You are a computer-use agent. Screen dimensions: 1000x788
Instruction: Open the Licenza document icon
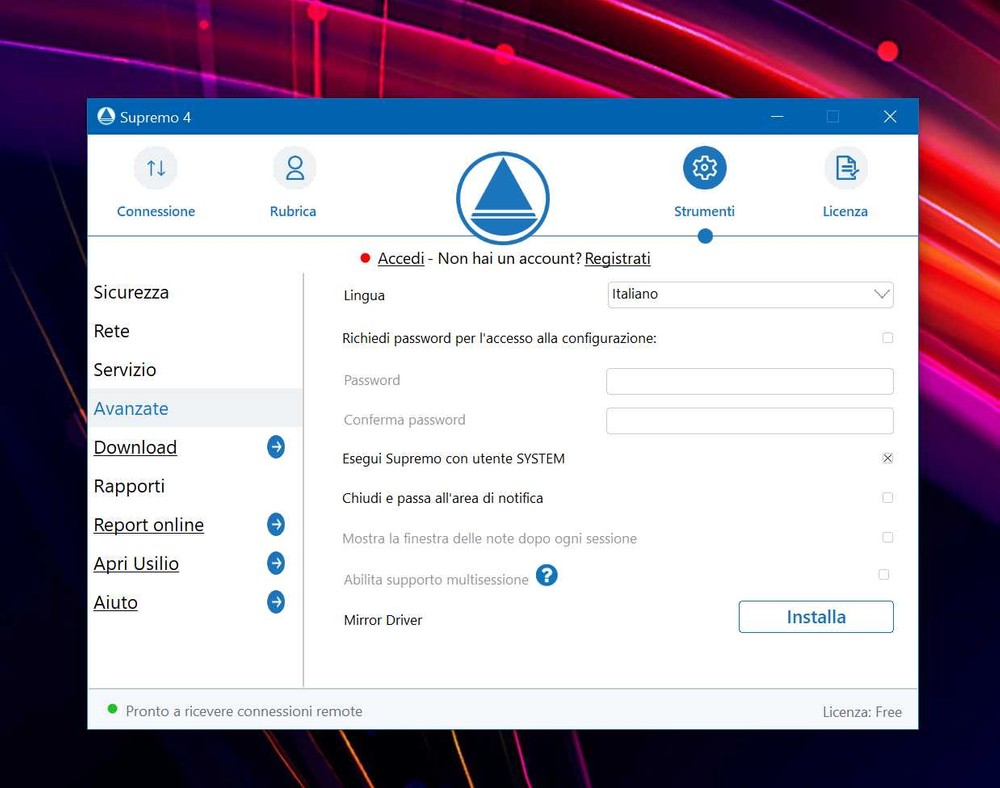click(x=846, y=168)
